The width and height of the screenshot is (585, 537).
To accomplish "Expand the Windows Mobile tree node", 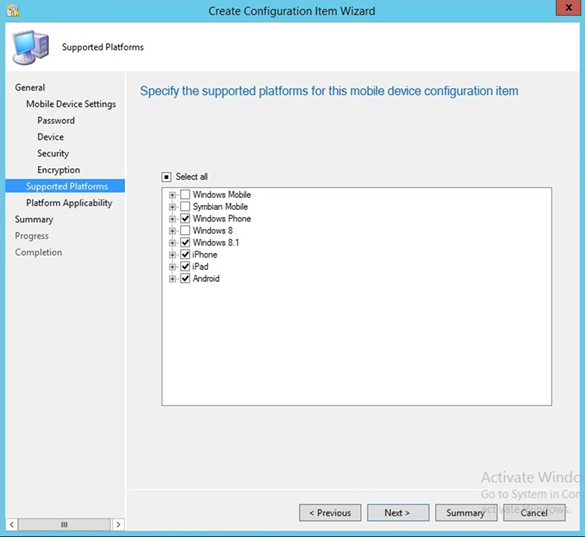I will [x=172, y=195].
